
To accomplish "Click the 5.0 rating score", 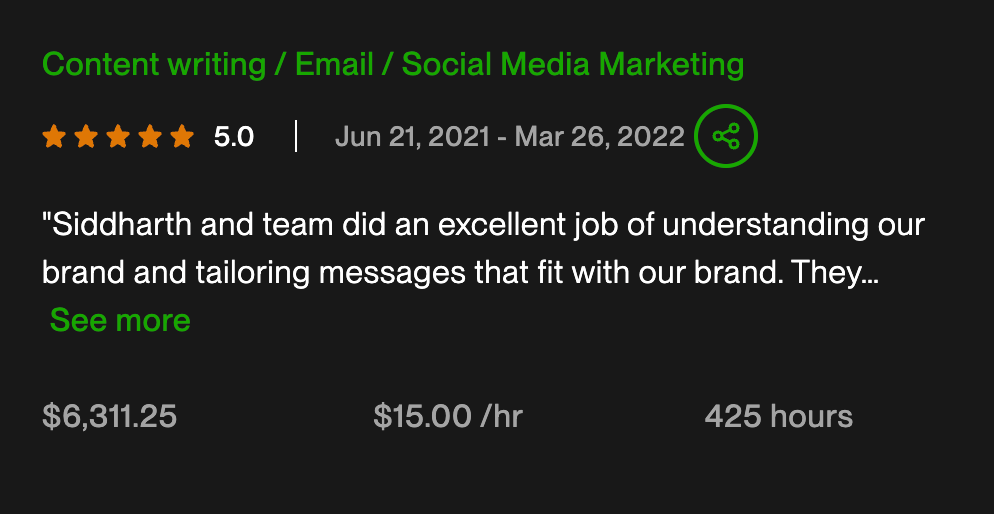I will click(x=234, y=136).
